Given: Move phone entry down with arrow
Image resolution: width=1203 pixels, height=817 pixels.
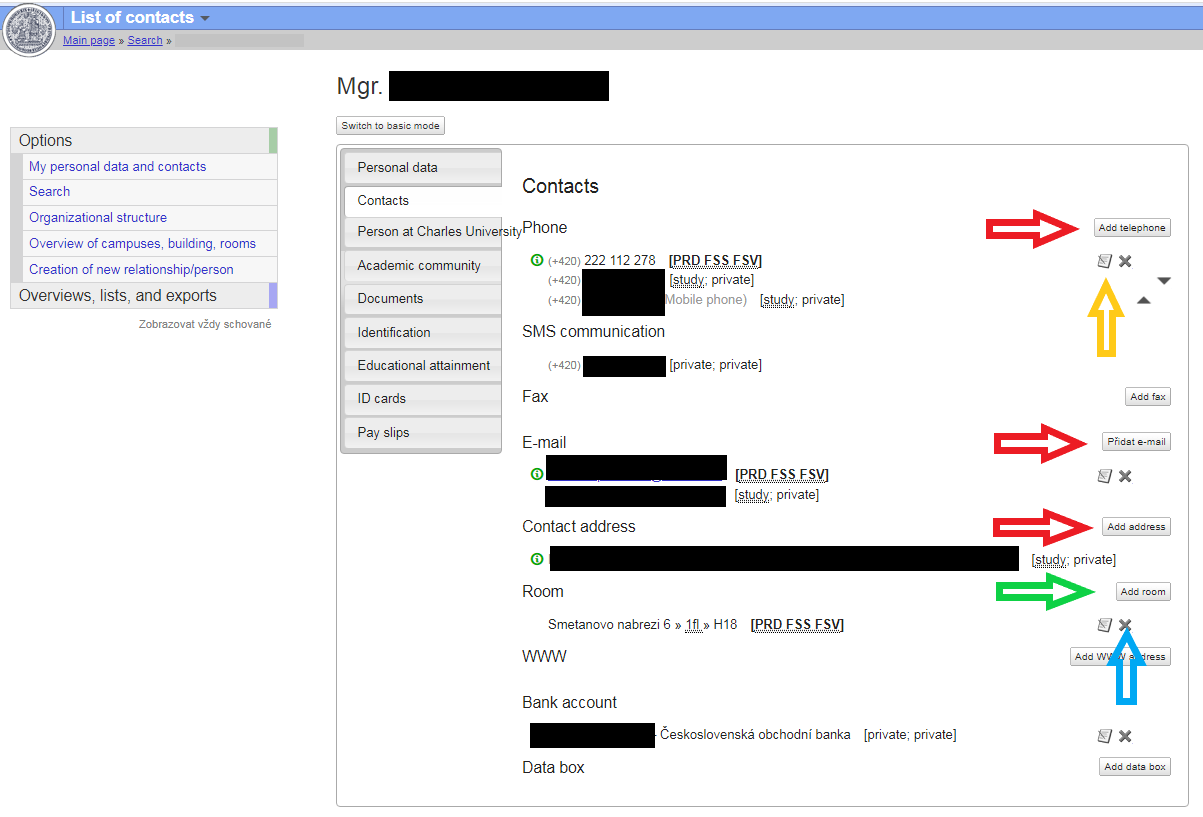Looking at the screenshot, I should pyautogui.click(x=1164, y=281).
